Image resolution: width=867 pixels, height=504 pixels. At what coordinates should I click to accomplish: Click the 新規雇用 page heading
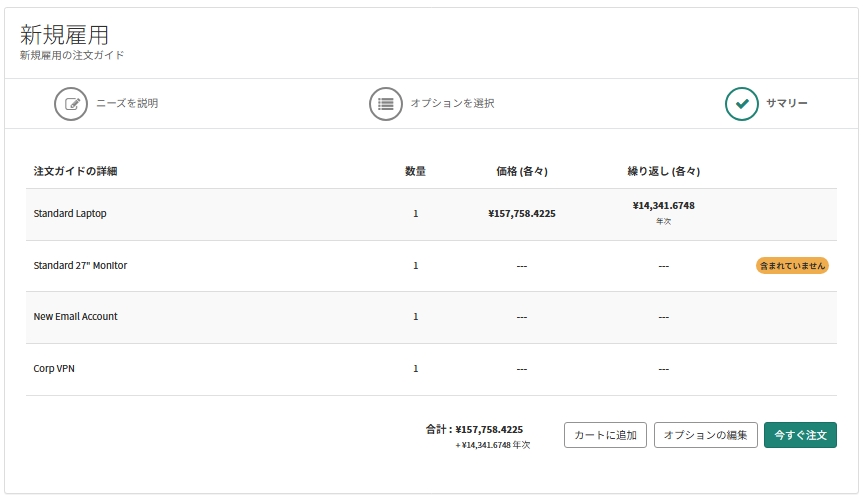64,35
